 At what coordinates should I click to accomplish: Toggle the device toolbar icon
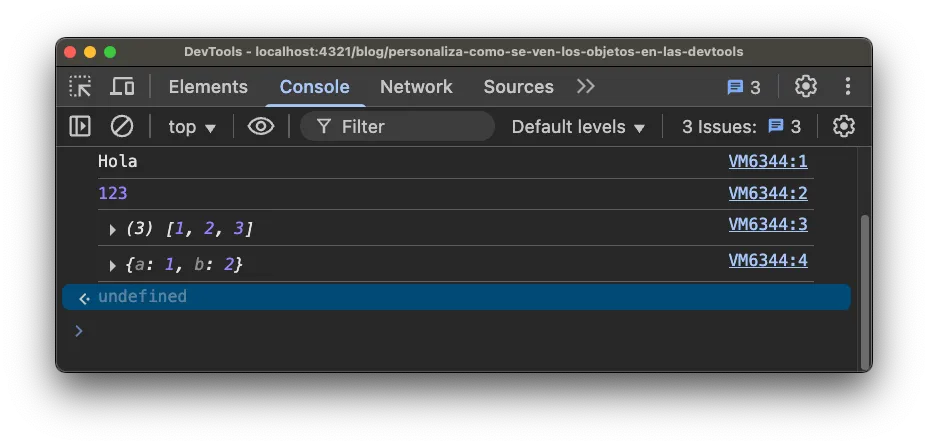[x=122, y=87]
